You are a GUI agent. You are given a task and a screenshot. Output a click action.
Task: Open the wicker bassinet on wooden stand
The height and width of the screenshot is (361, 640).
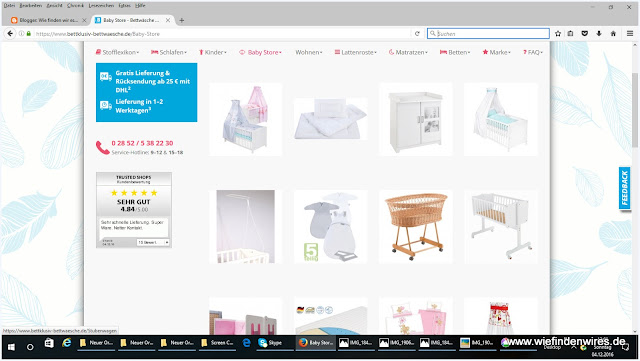[416, 227]
